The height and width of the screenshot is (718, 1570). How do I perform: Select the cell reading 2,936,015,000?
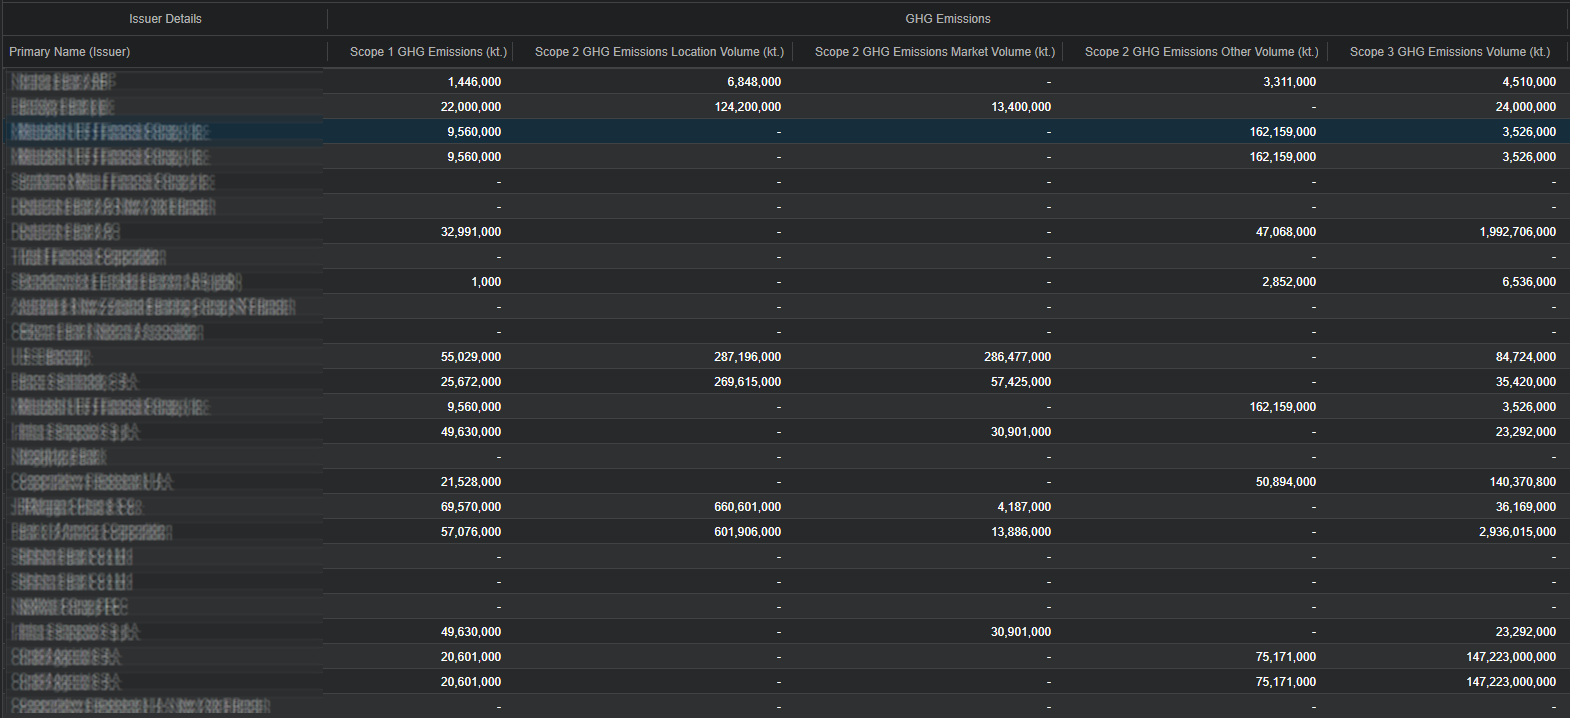pyautogui.click(x=1518, y=532)
